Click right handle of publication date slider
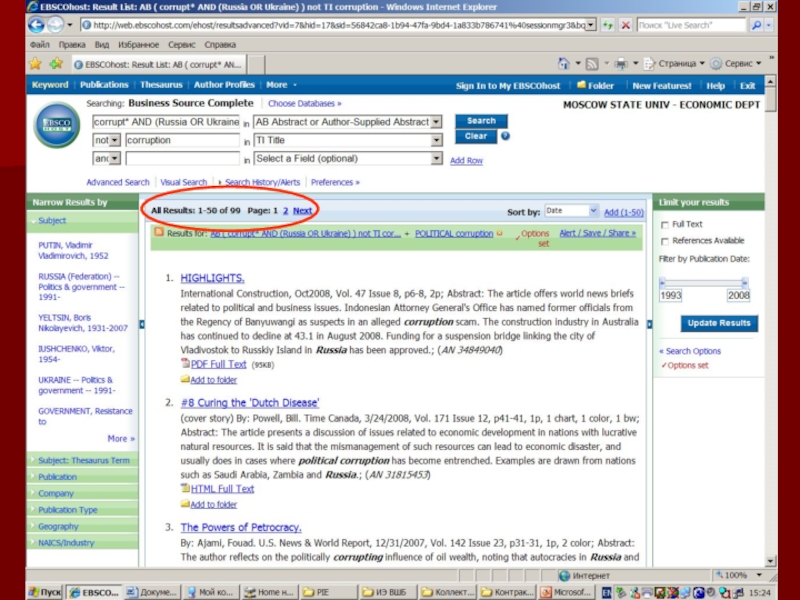Viewport: 800px width, 600px height. click(744, 282)
